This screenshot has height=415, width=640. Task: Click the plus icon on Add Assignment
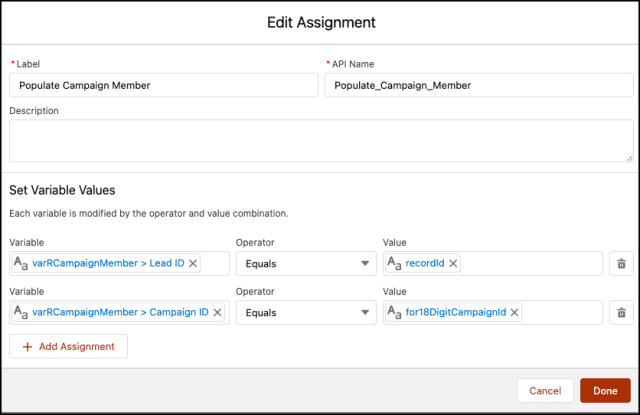(27, 347)
